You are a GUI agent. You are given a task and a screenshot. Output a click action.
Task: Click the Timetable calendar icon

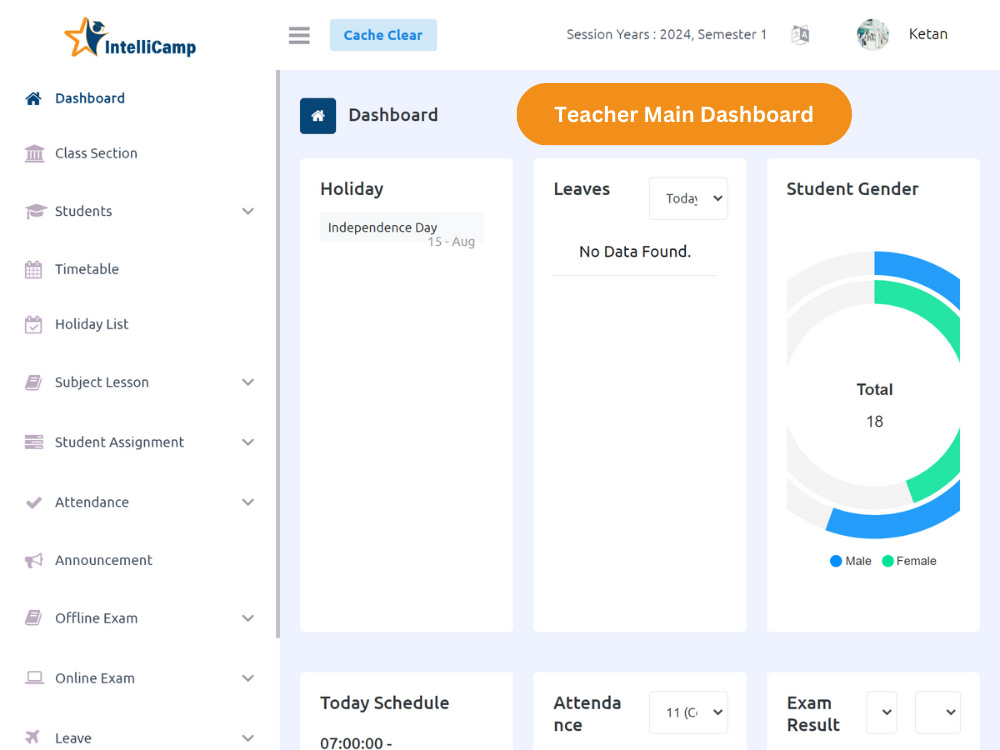pos(34,269)
